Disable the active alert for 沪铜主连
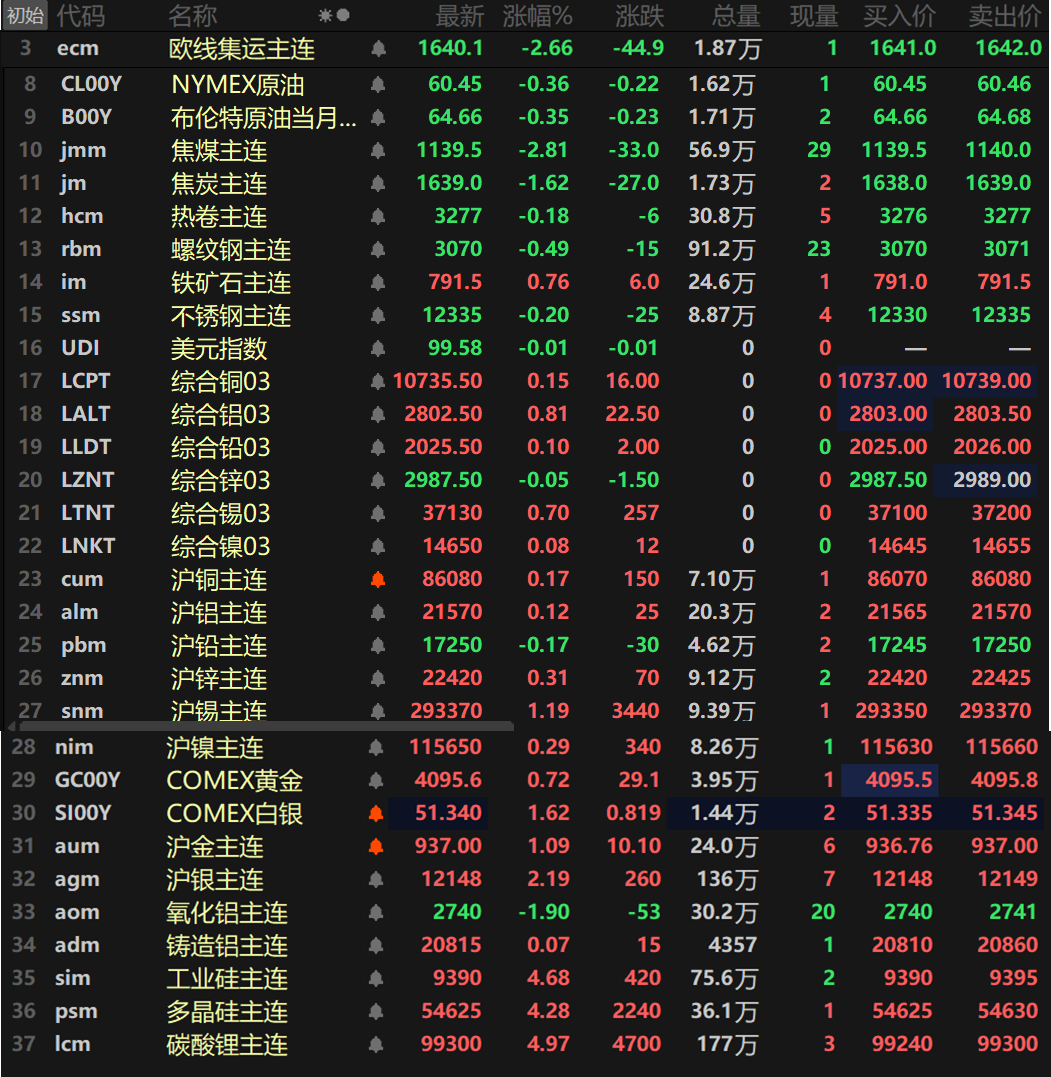The height and width of the screenshot is (1077, 1051). click(376, 579)
